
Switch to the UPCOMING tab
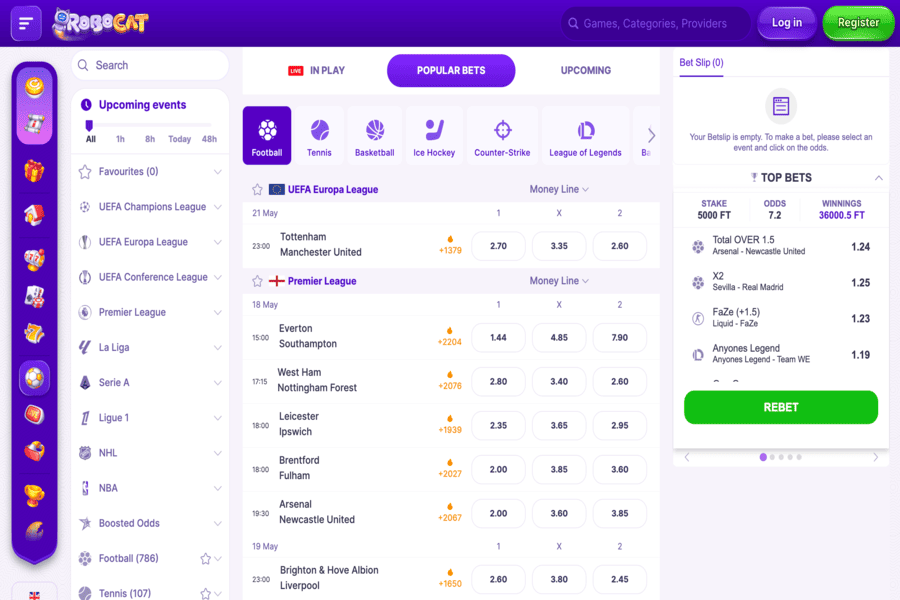click(585, 71)
